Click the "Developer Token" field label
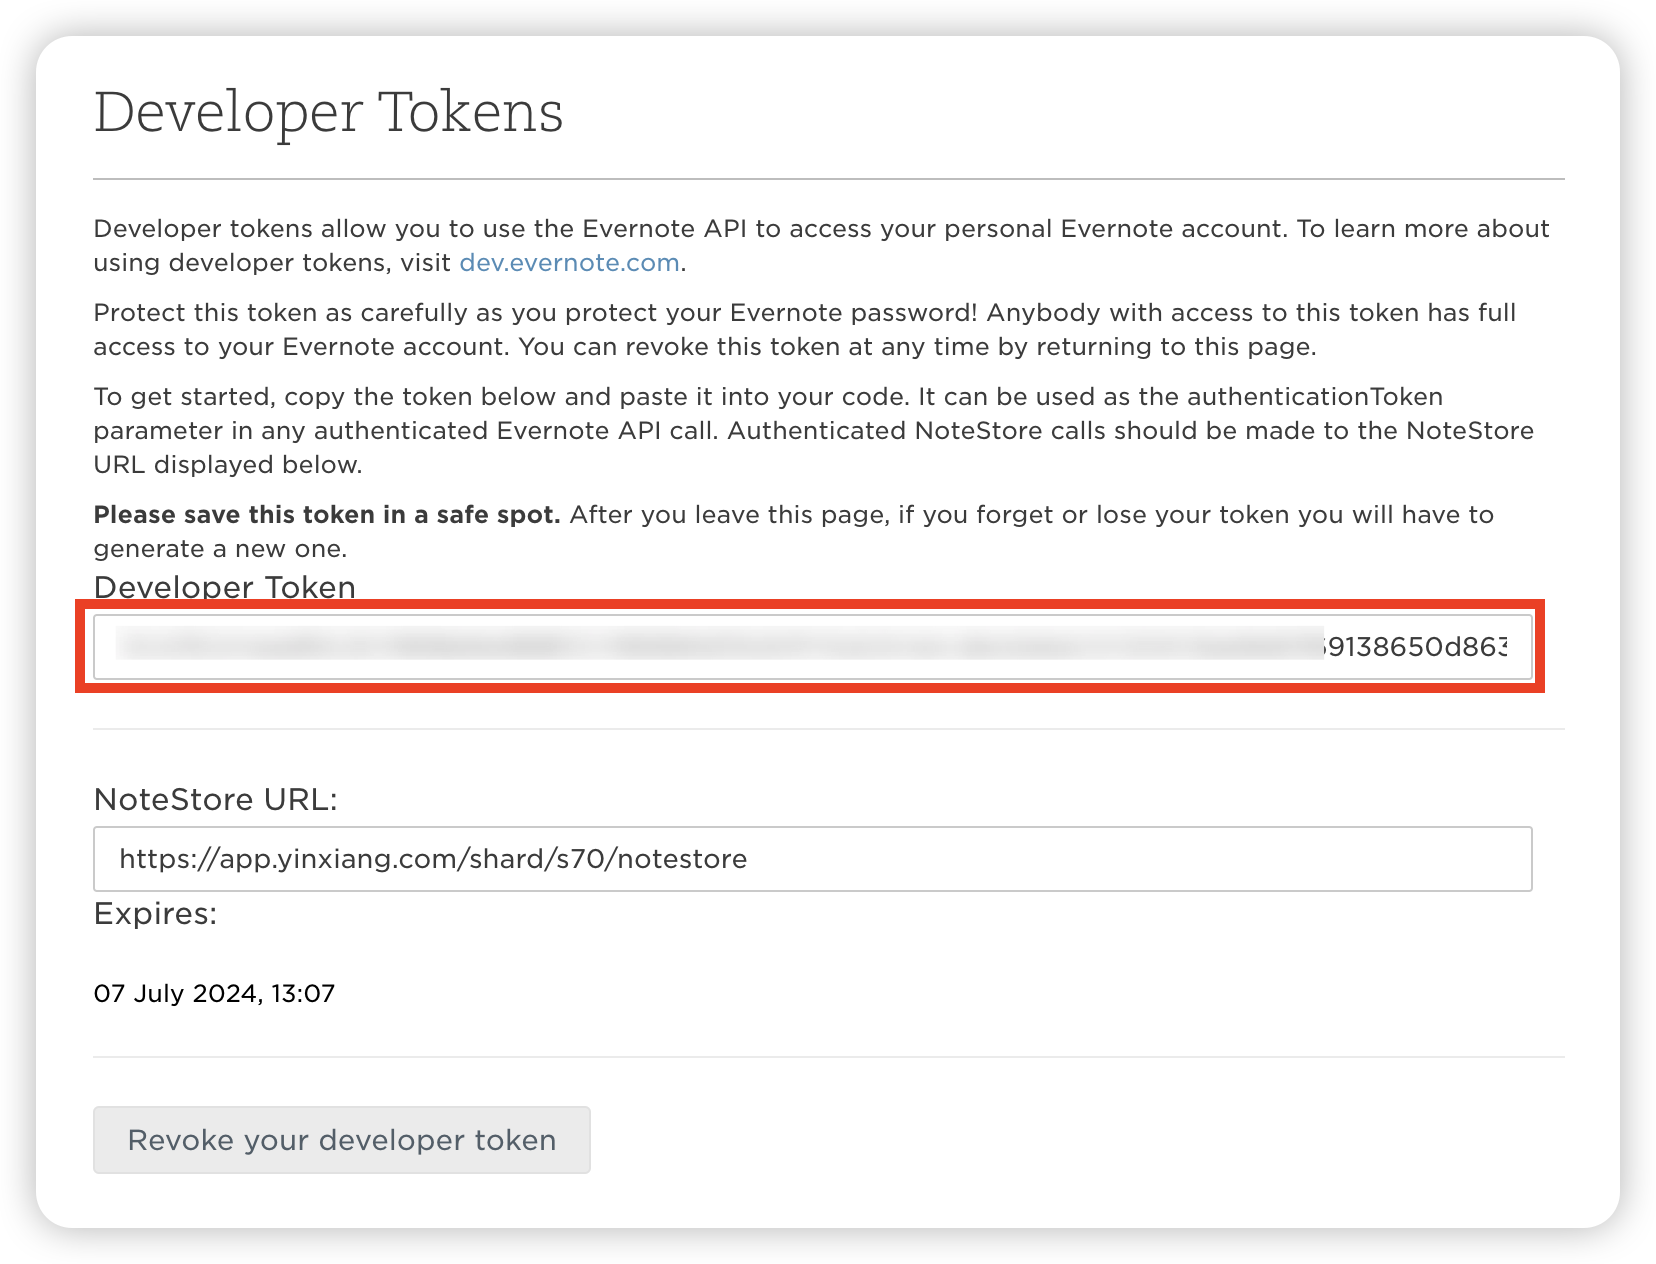 pos(224,587)
